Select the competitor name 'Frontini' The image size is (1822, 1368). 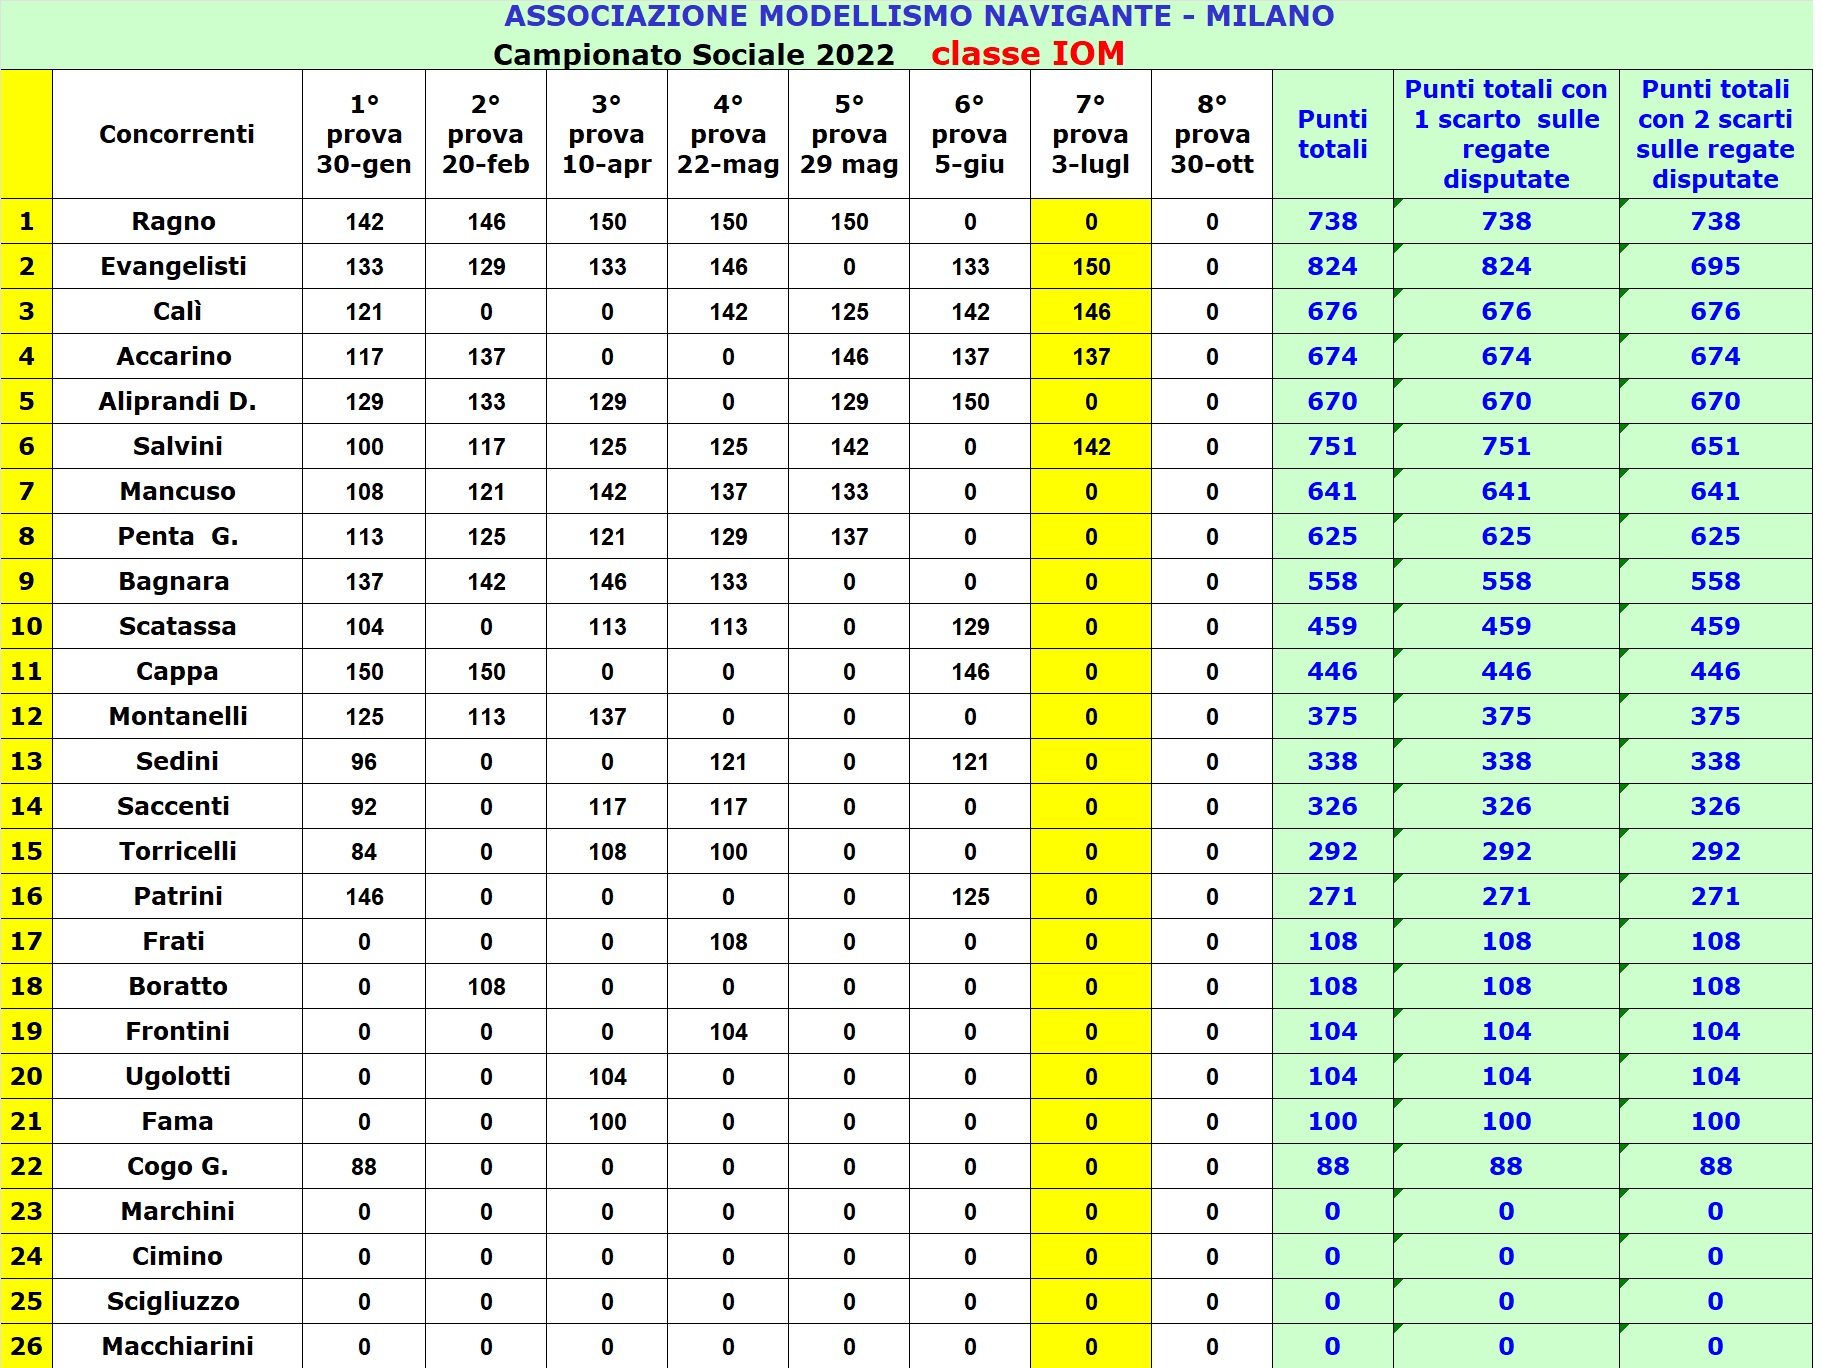click(177, 1032)
